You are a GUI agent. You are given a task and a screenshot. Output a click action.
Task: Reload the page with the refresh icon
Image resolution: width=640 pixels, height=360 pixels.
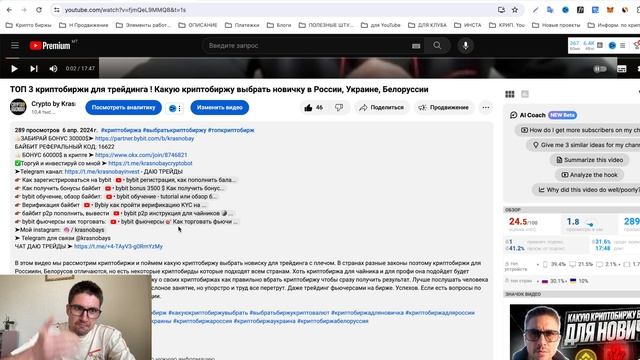click(39, 10)
